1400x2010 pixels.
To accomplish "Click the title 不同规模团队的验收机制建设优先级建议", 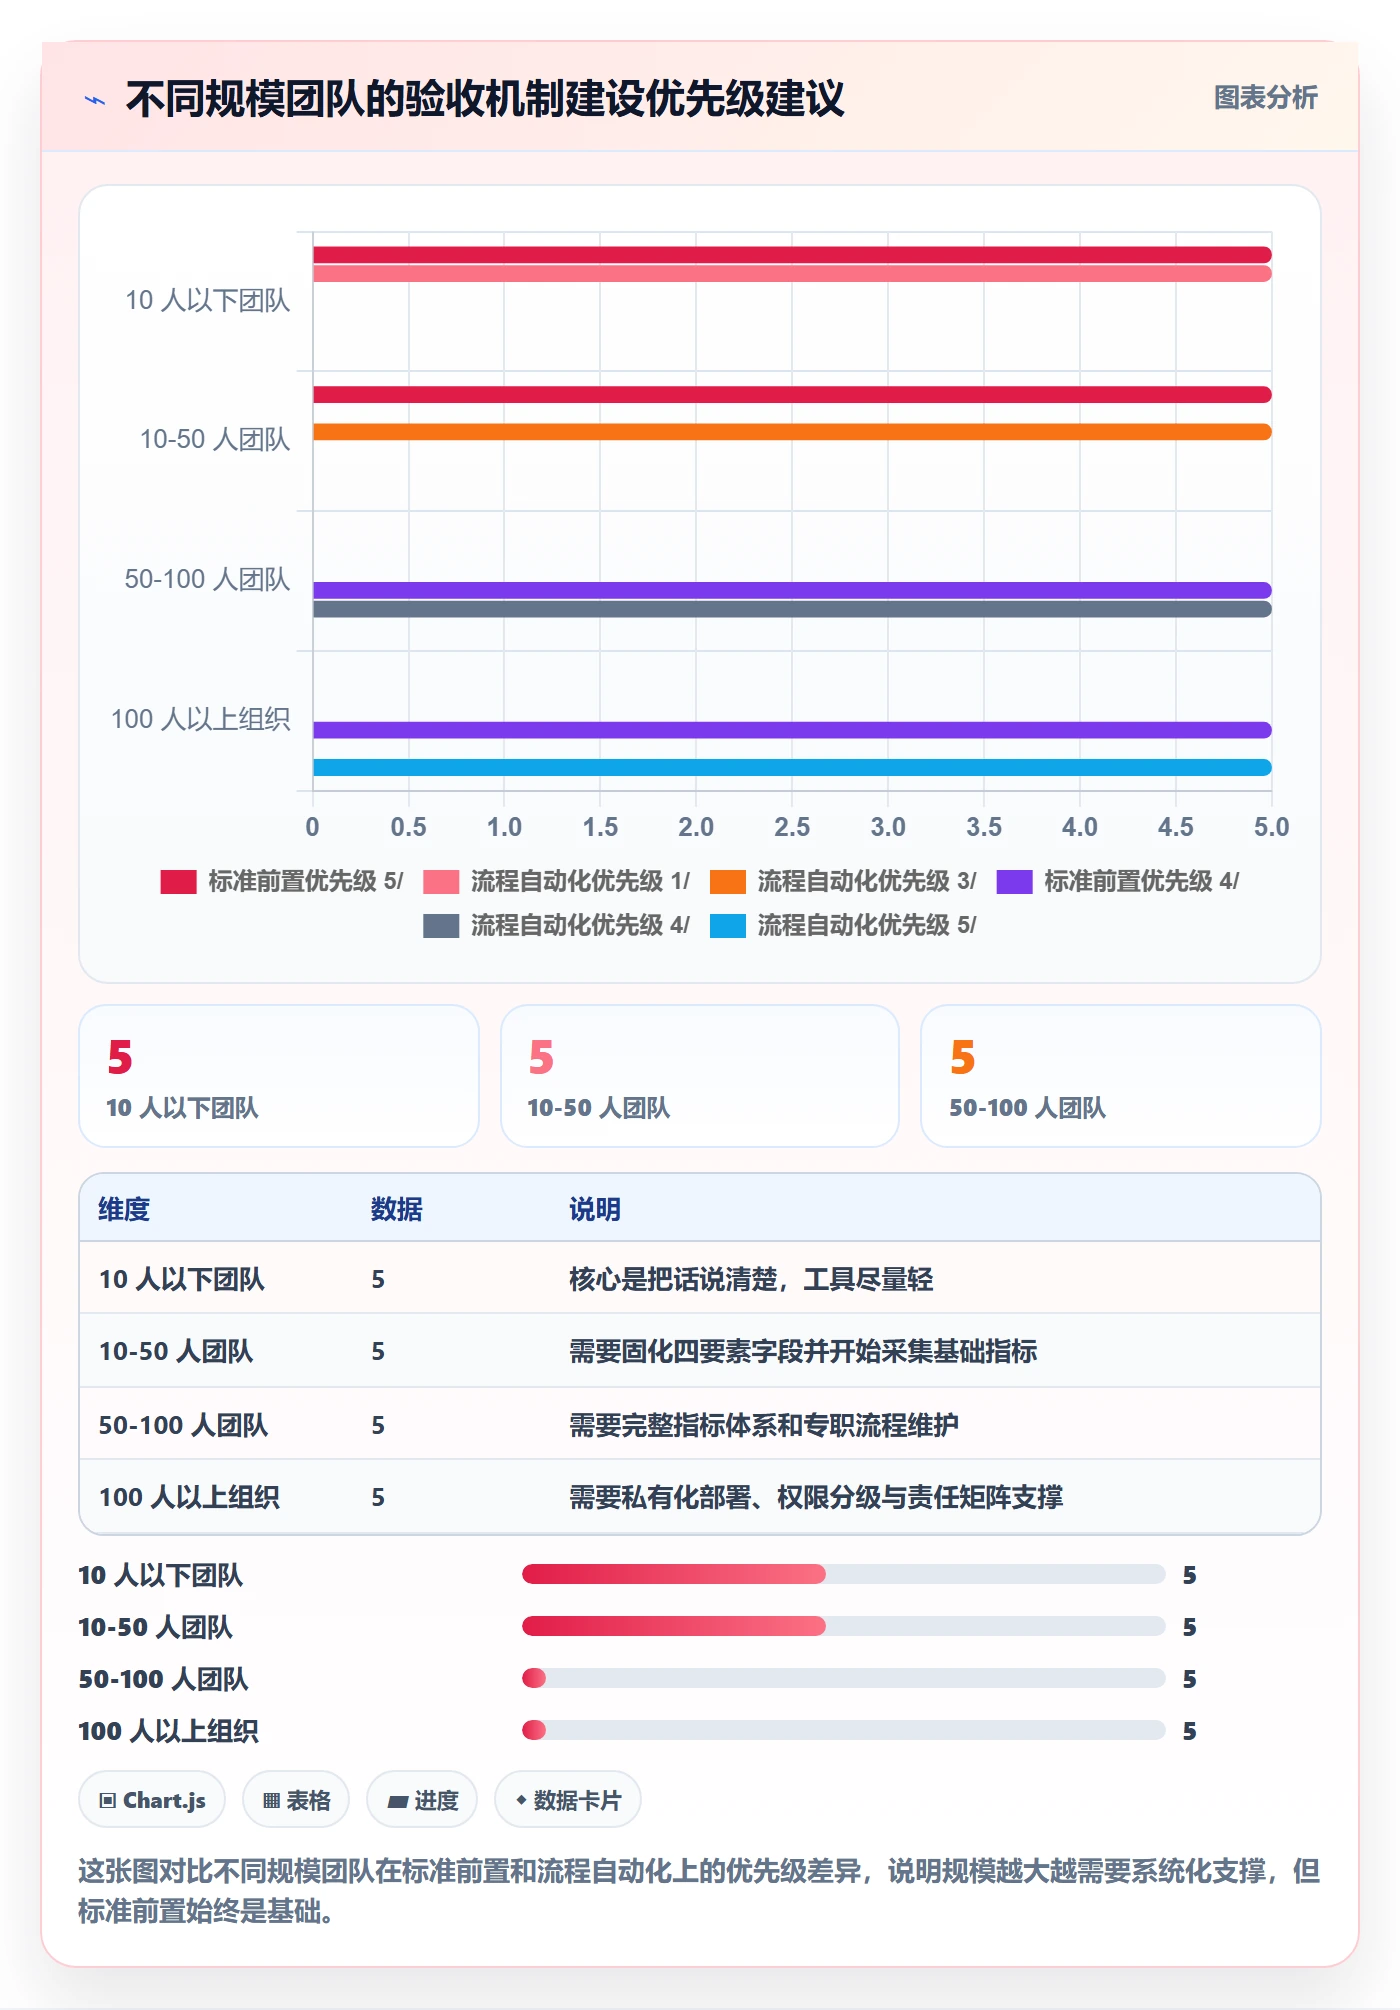I will [x=485, y=99].
